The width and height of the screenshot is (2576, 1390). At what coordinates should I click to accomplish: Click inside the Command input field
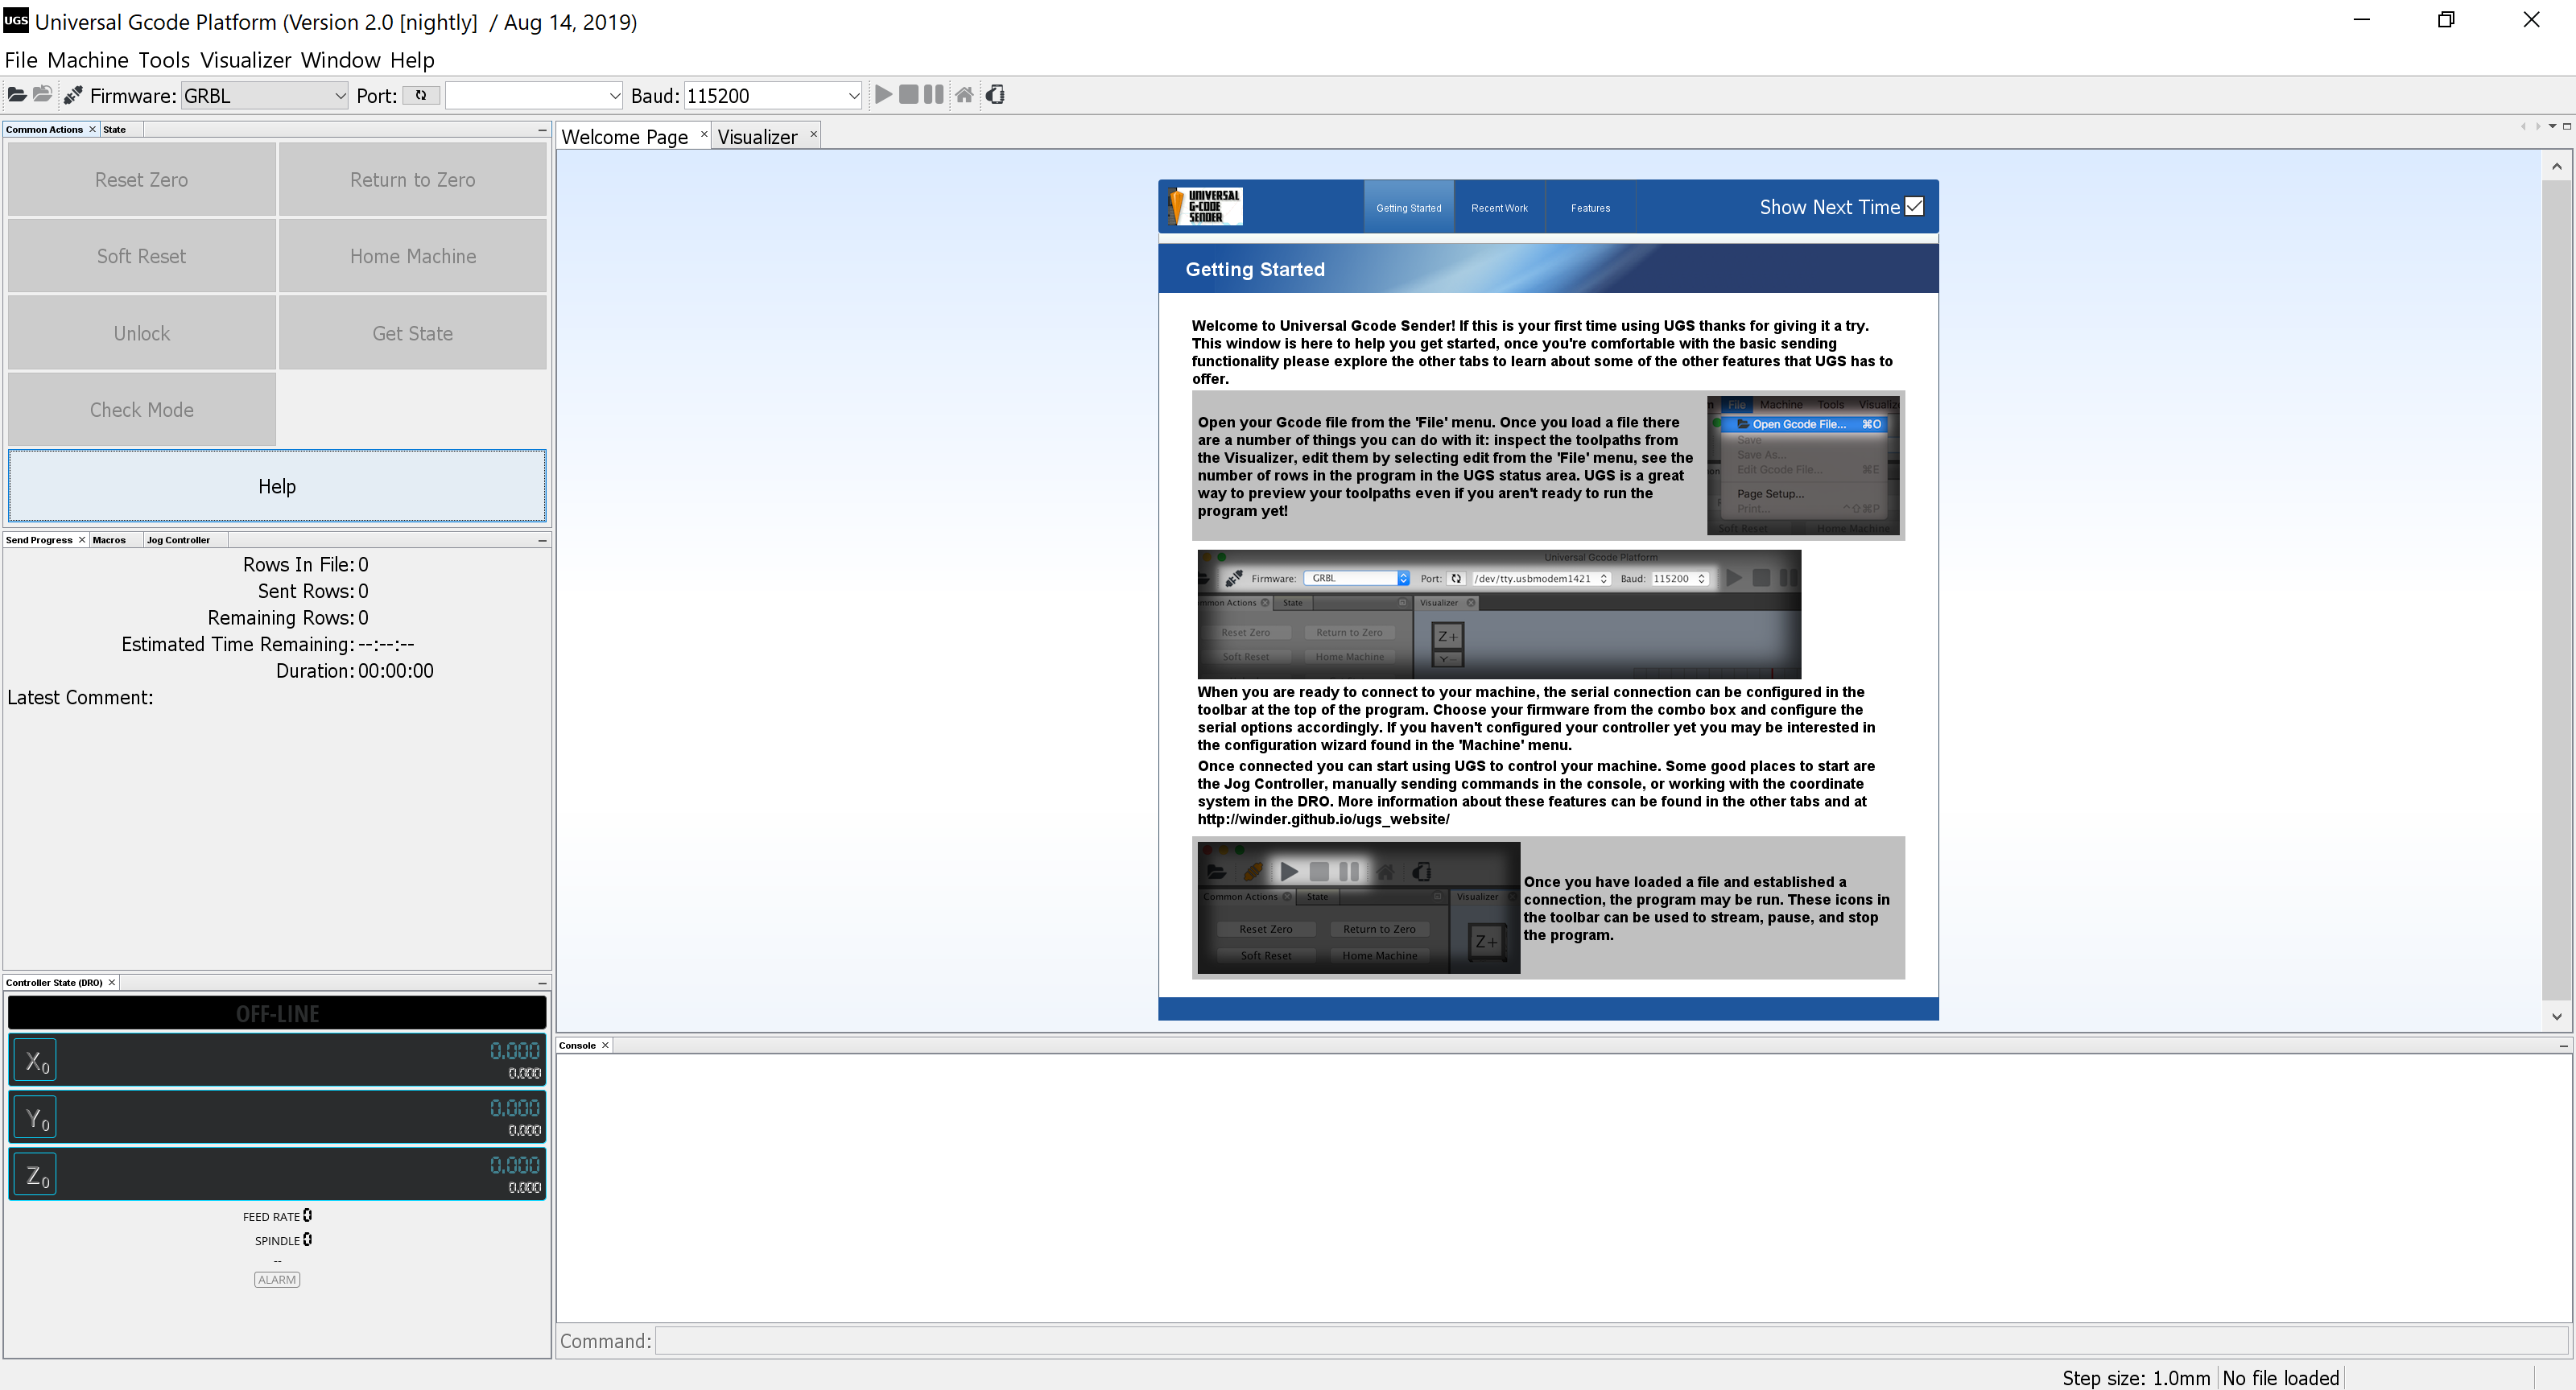[1200, 1341]
